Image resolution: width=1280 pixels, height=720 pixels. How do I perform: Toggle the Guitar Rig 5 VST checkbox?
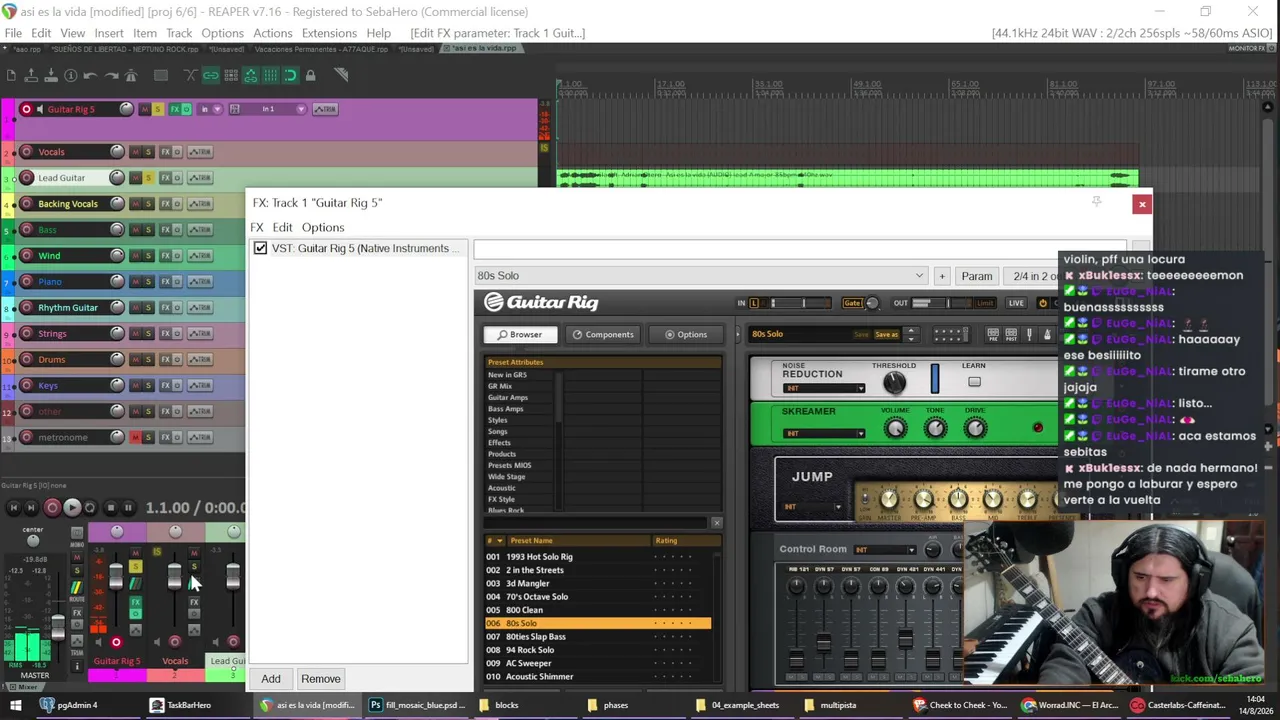(260, 248)
